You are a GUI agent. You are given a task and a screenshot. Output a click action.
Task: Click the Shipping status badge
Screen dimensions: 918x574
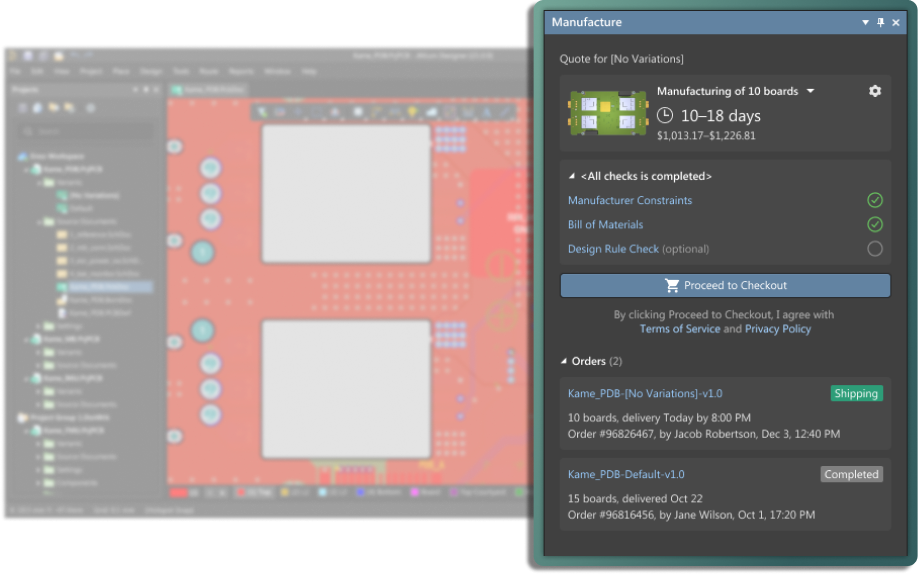(x=855, y=394)
